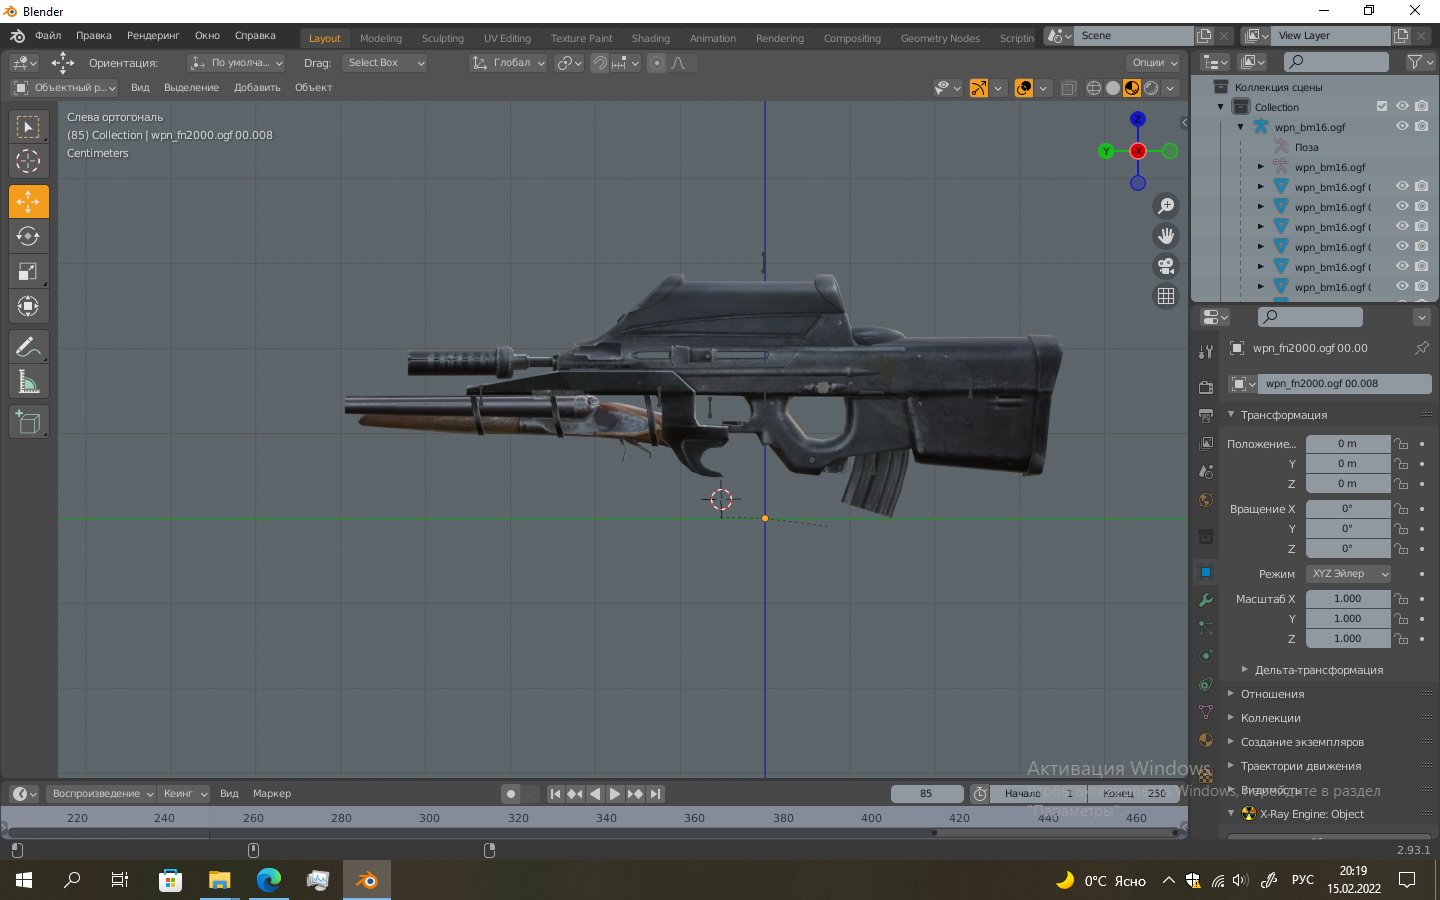This screenshot has height=900, width=1440.
Task: Open the Файл menu
Action: coord(48,36)
